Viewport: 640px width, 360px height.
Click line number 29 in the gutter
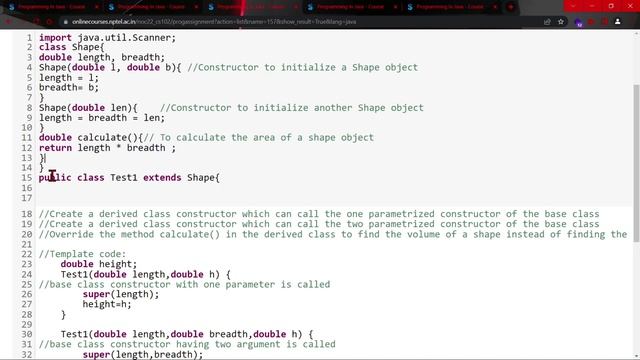pyautogui.click(x=27, y=324)
